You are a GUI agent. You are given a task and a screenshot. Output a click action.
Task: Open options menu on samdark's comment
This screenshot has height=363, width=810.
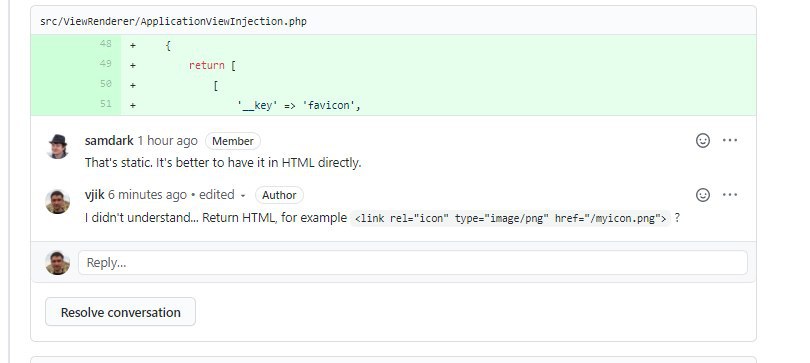(x=730, y=140)
